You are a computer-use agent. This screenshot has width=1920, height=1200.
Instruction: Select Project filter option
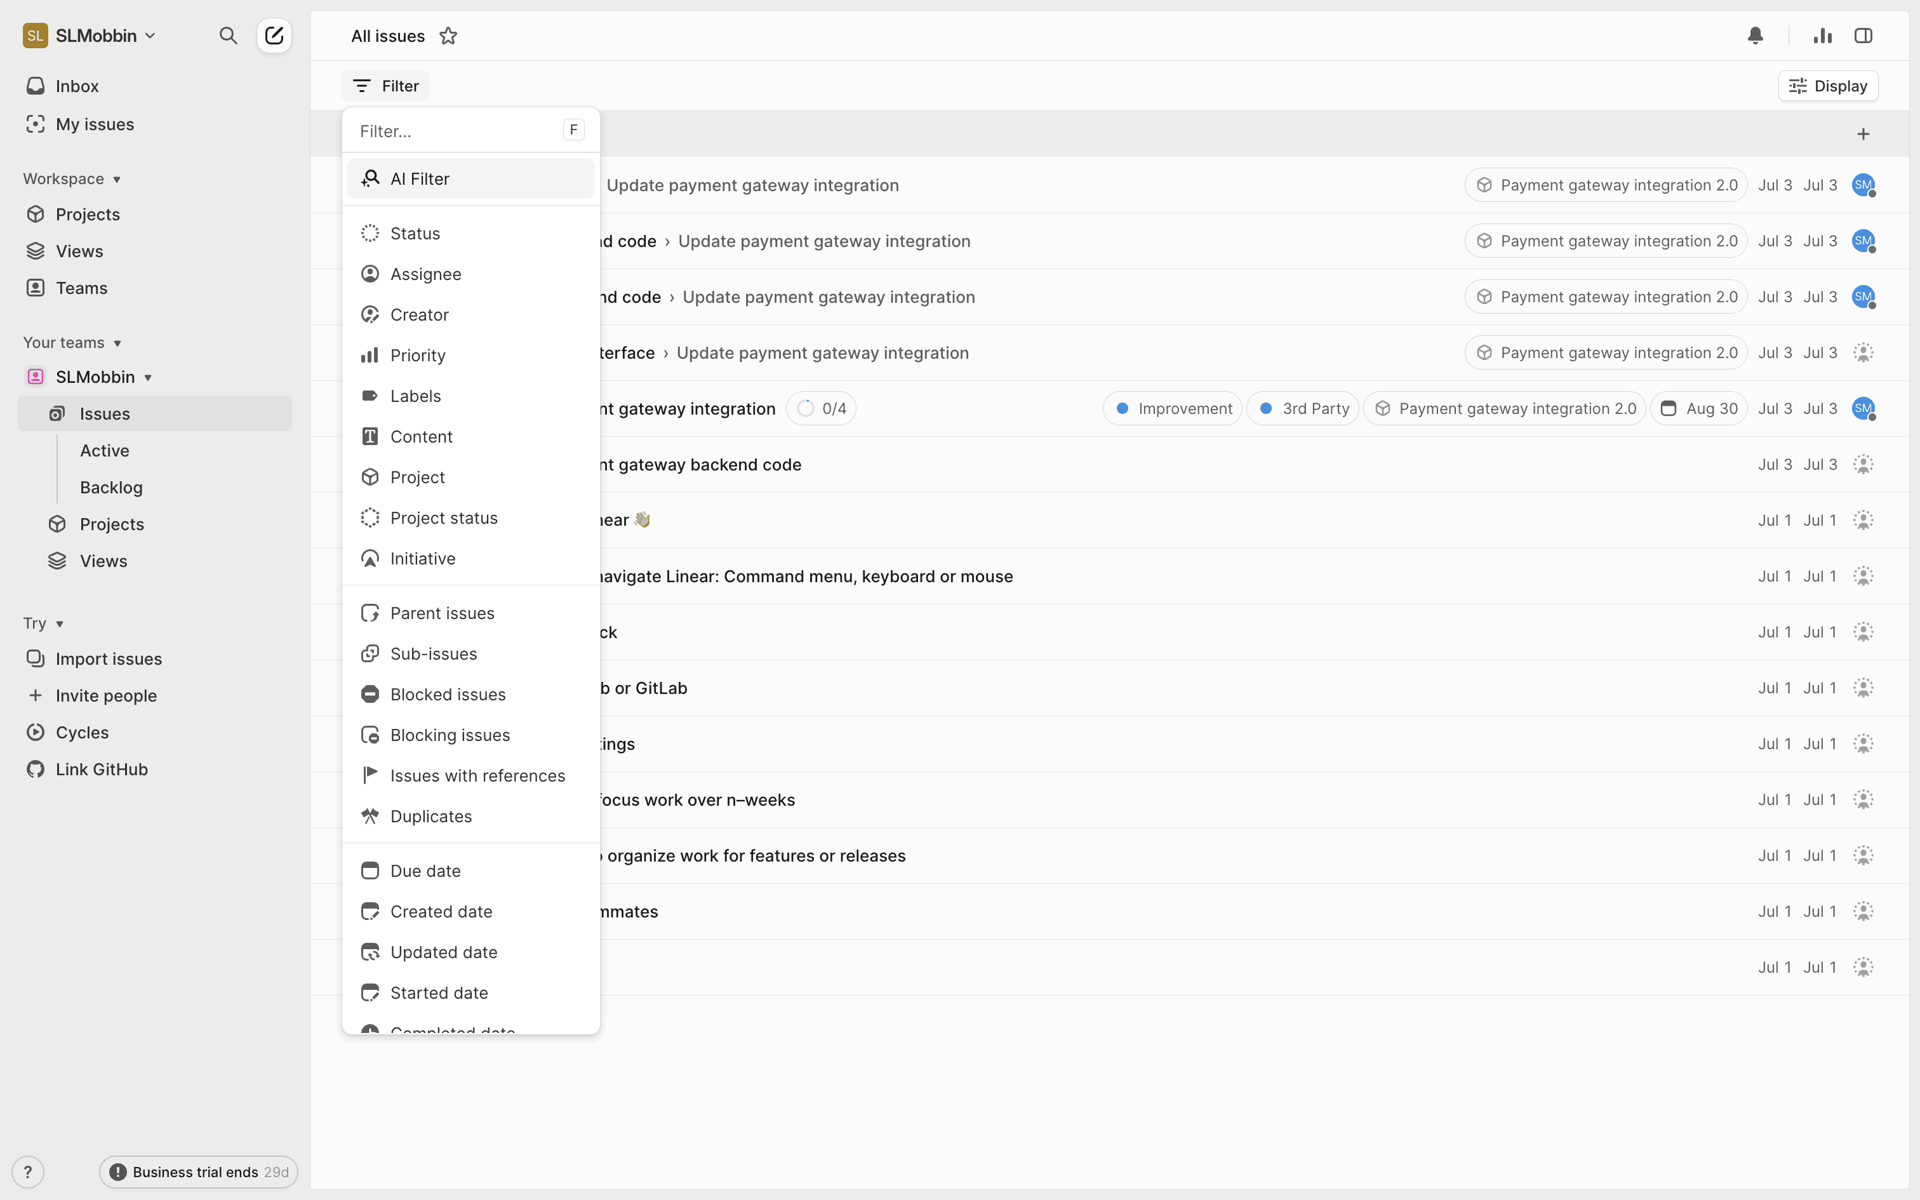click(471, 478)
